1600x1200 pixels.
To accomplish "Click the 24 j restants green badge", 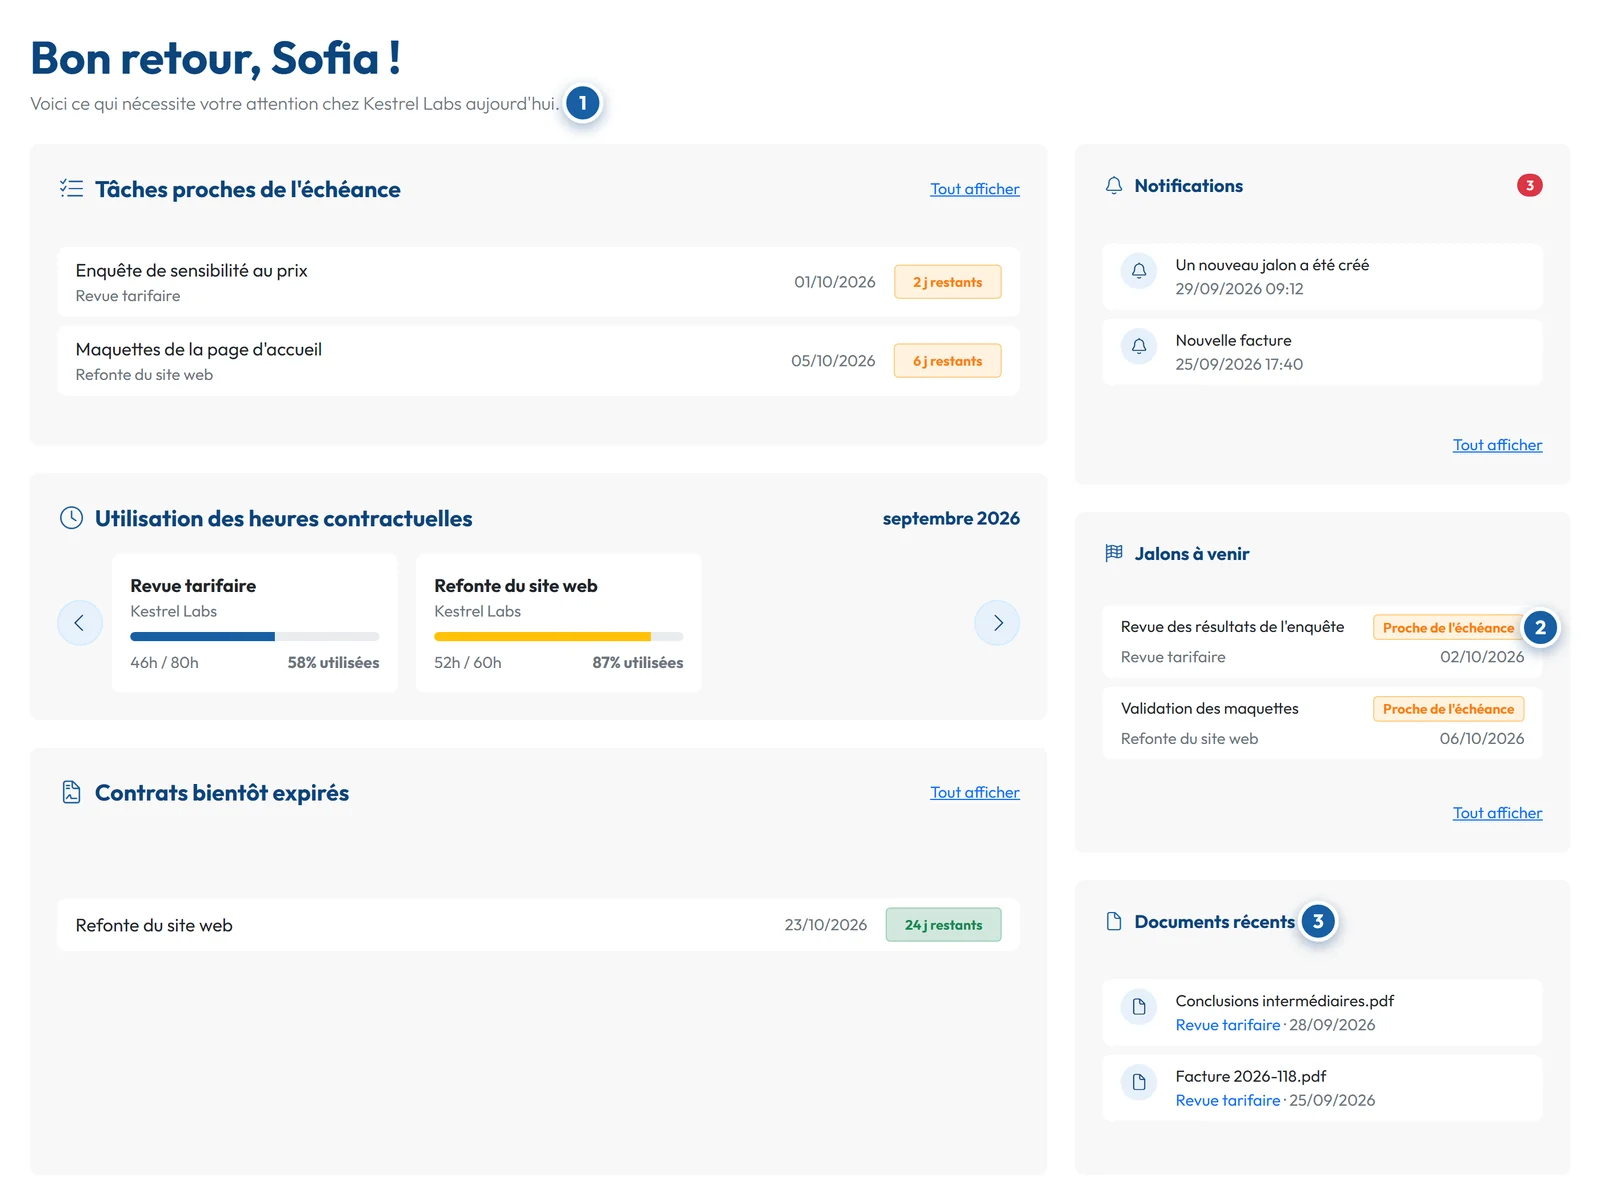I will click(943, 925).
